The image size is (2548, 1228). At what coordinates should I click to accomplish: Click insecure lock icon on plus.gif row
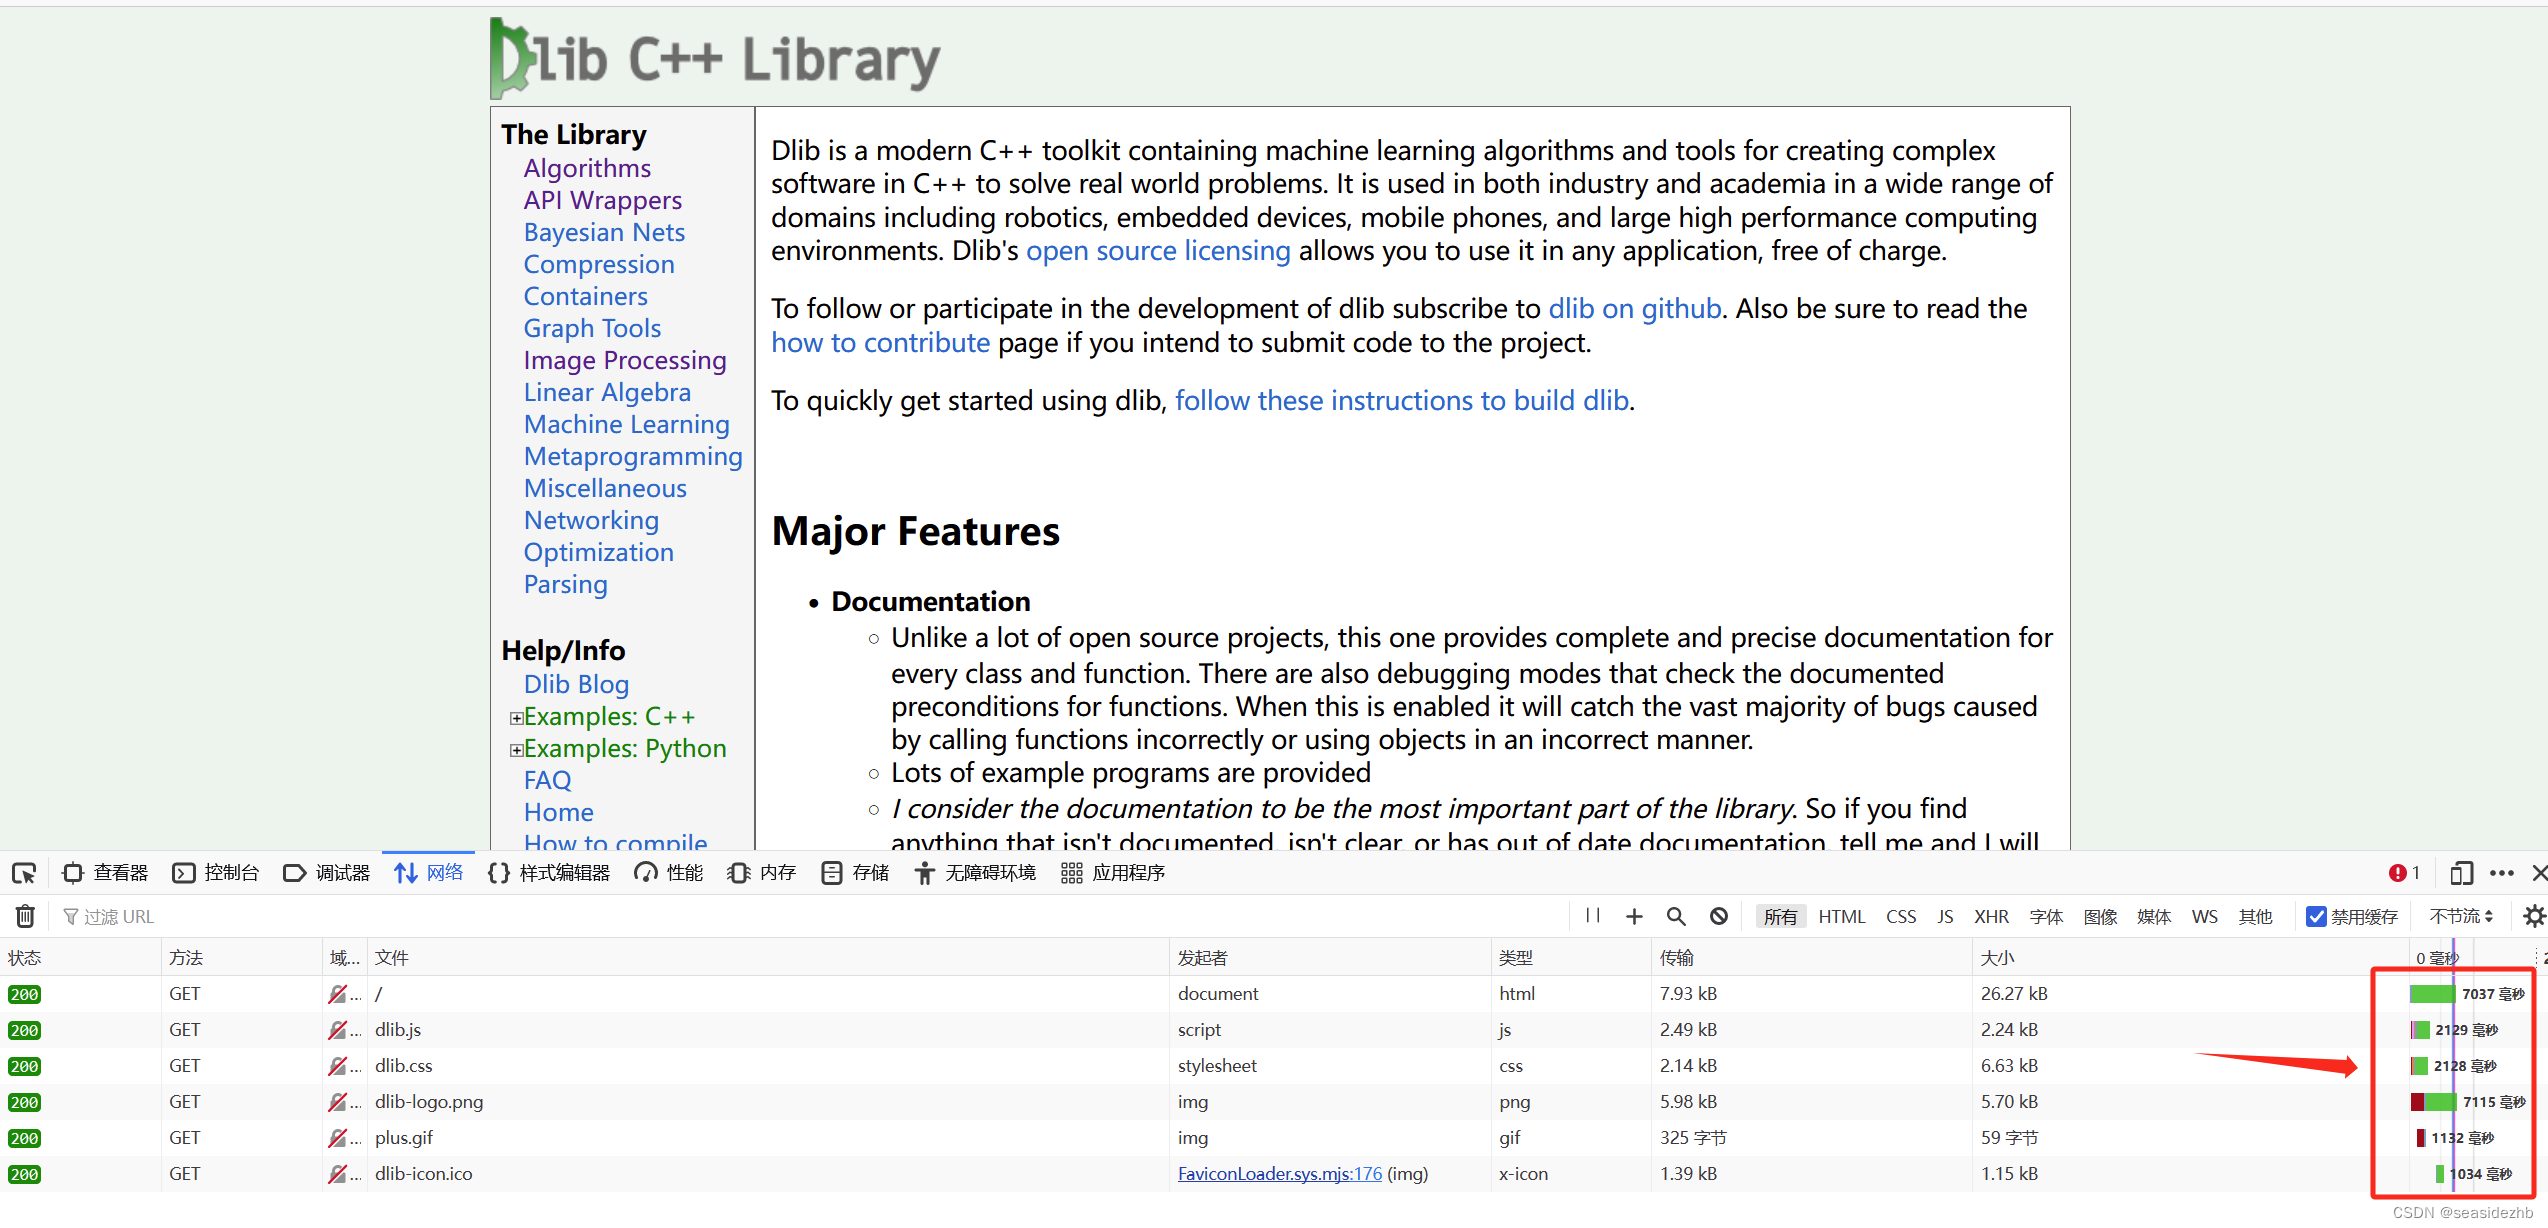point(338,1138)
